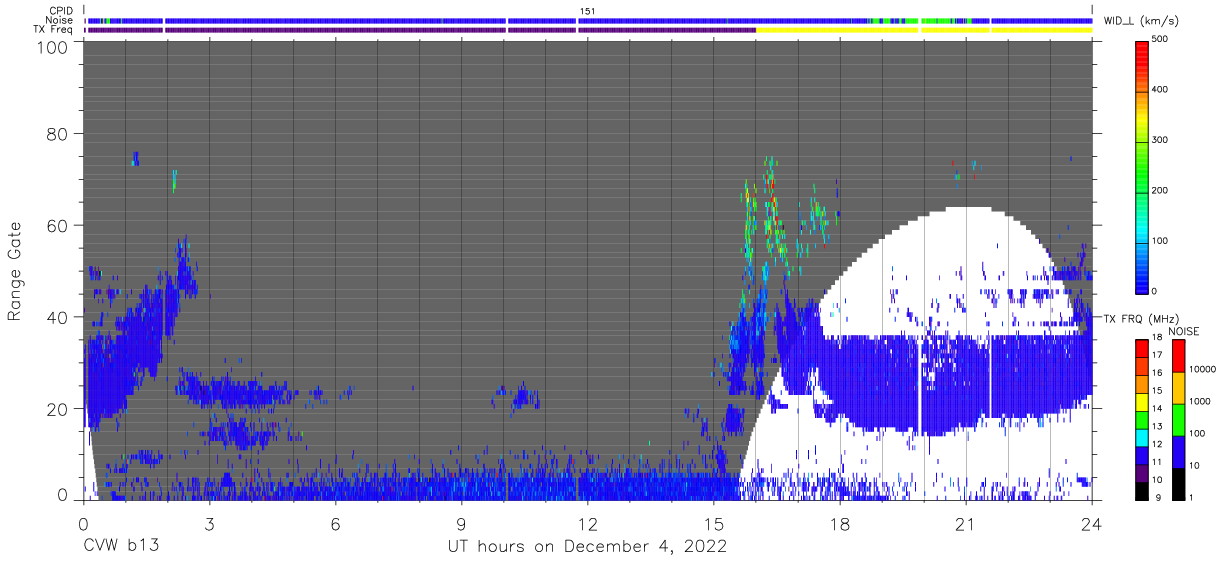The width and height of the screenshot is (1228, 567).
Task: Click UT hour tick label 3
Action: click(x=209, y=523)
